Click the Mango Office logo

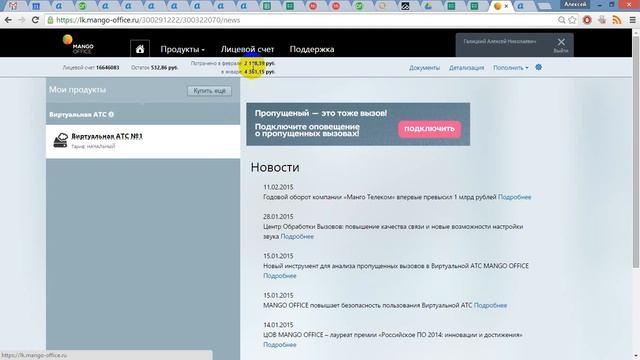(78, 44)
